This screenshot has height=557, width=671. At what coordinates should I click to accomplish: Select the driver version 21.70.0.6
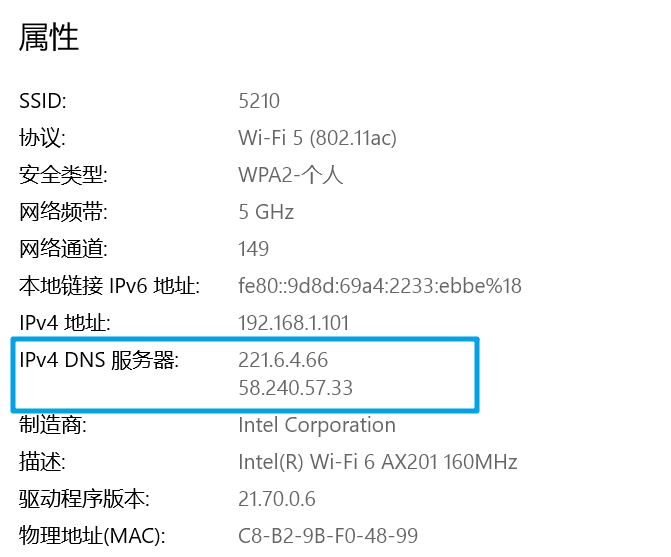[x=279, y=499]
